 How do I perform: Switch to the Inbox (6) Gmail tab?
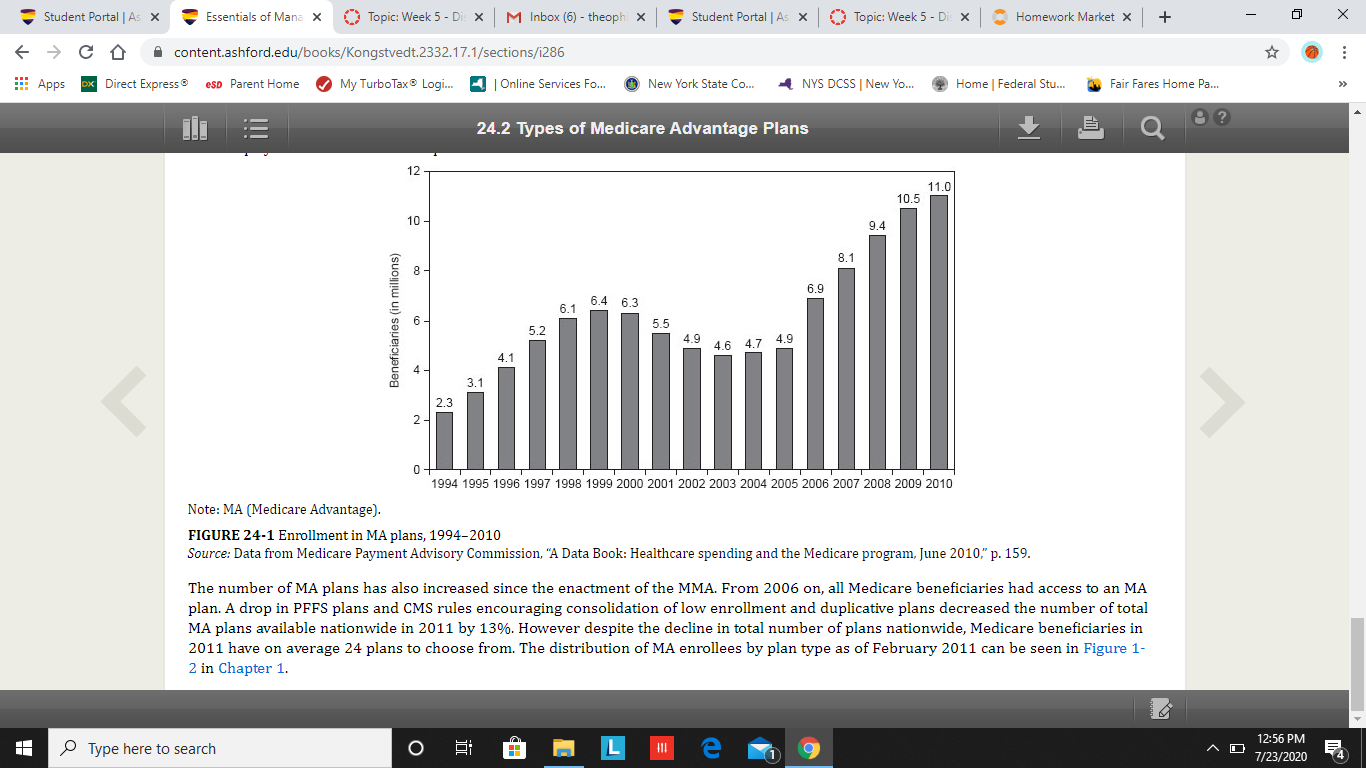(x=574, y=17)
